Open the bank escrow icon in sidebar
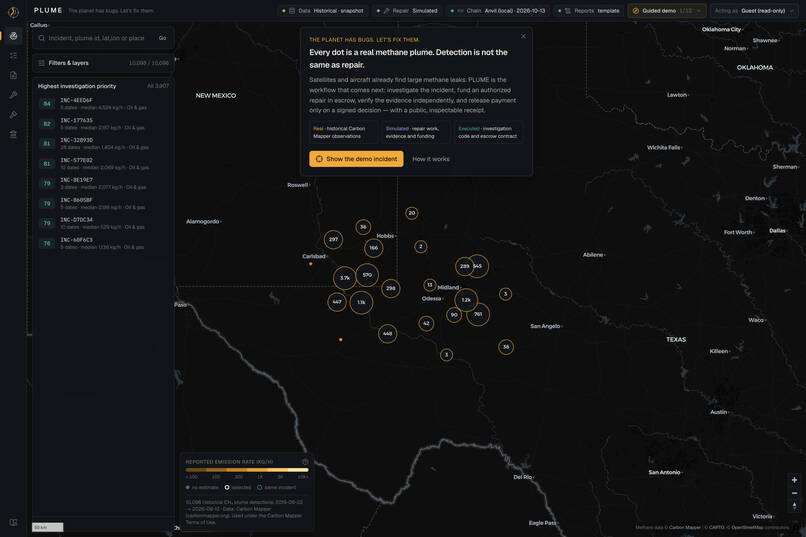This screenshot has height=537, width=806. click(13, 134)
